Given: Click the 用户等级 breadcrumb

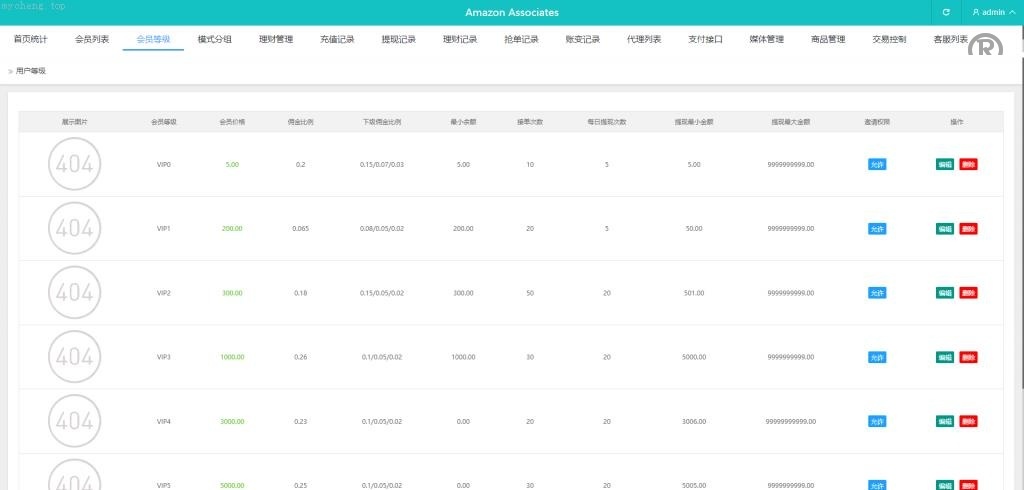Looking at the screenshot, I should (x=31, y=71).
